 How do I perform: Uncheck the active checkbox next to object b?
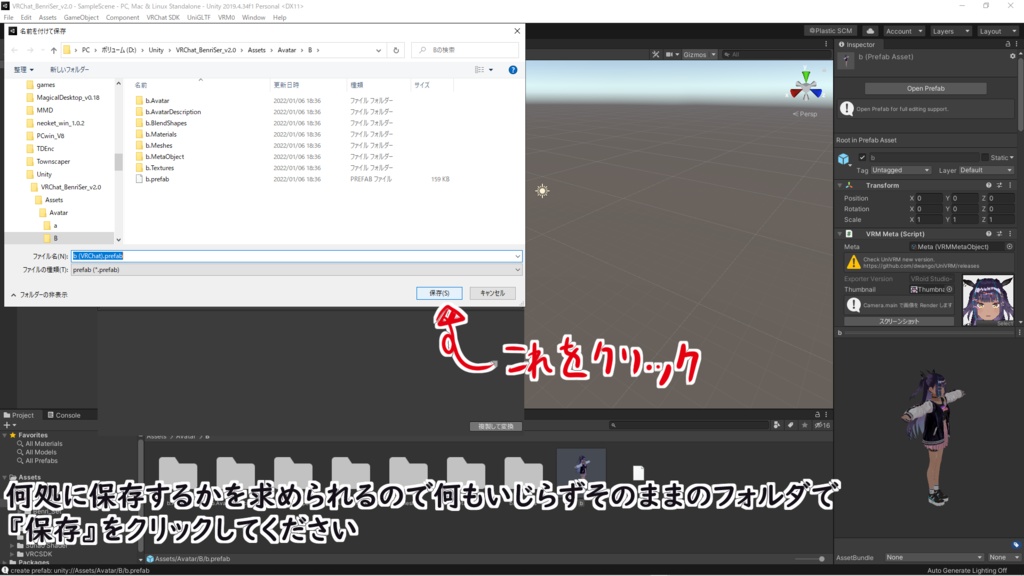862,157
